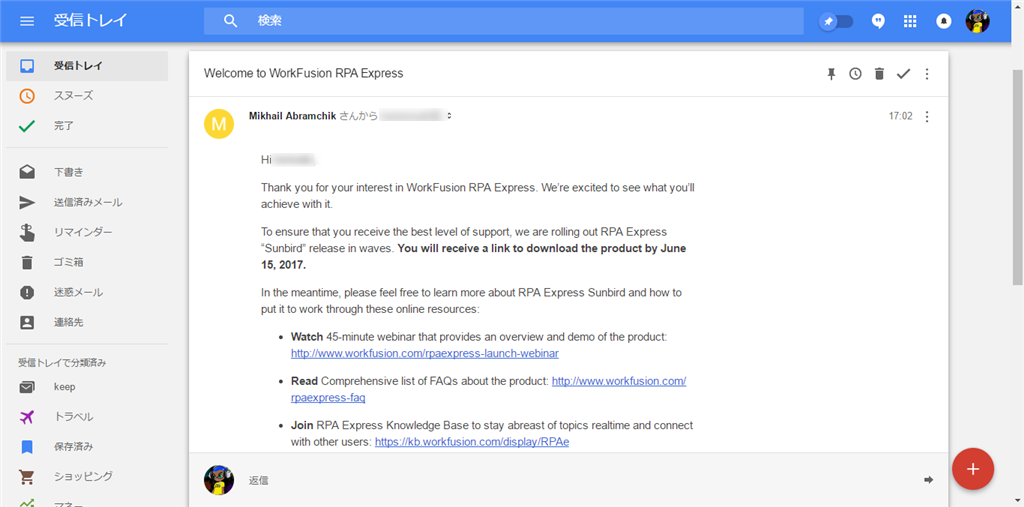
Task: Open the kb.workfusion.com RPAe link
Action: (472, 442)
